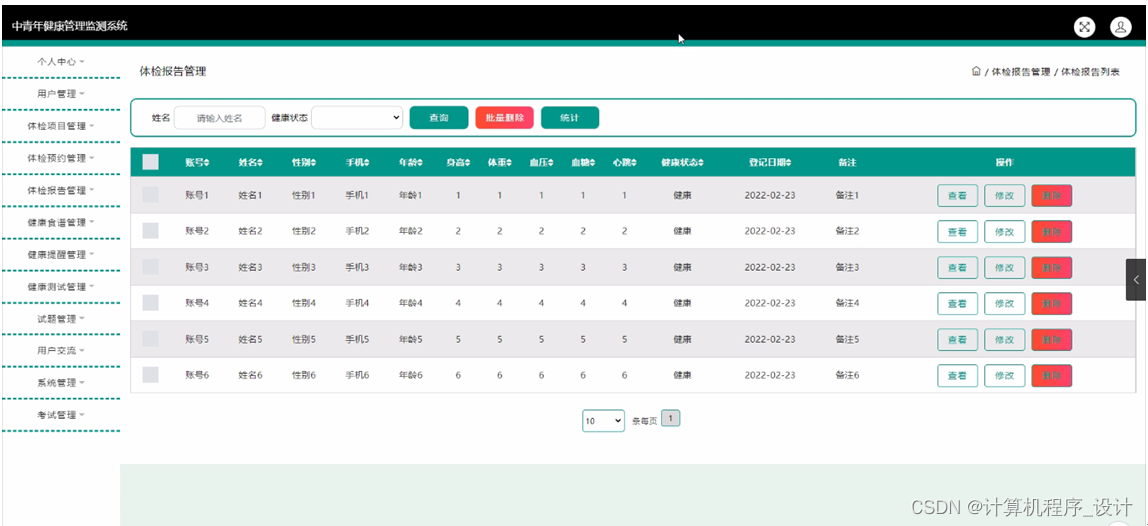
Task: Expand the 健康提醒管理 sidebar menu
Action: pyautogui.click(x=61, y=254)
